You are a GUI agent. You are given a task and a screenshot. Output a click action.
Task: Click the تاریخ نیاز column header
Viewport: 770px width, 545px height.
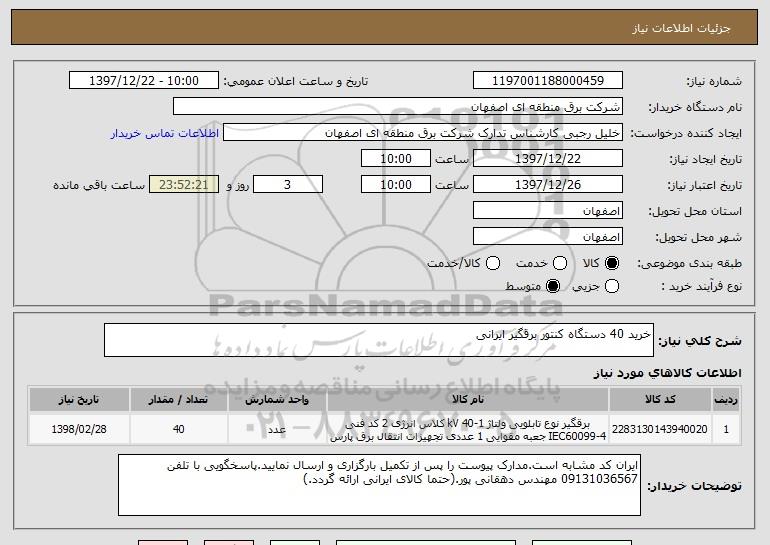tap(79, 399)
